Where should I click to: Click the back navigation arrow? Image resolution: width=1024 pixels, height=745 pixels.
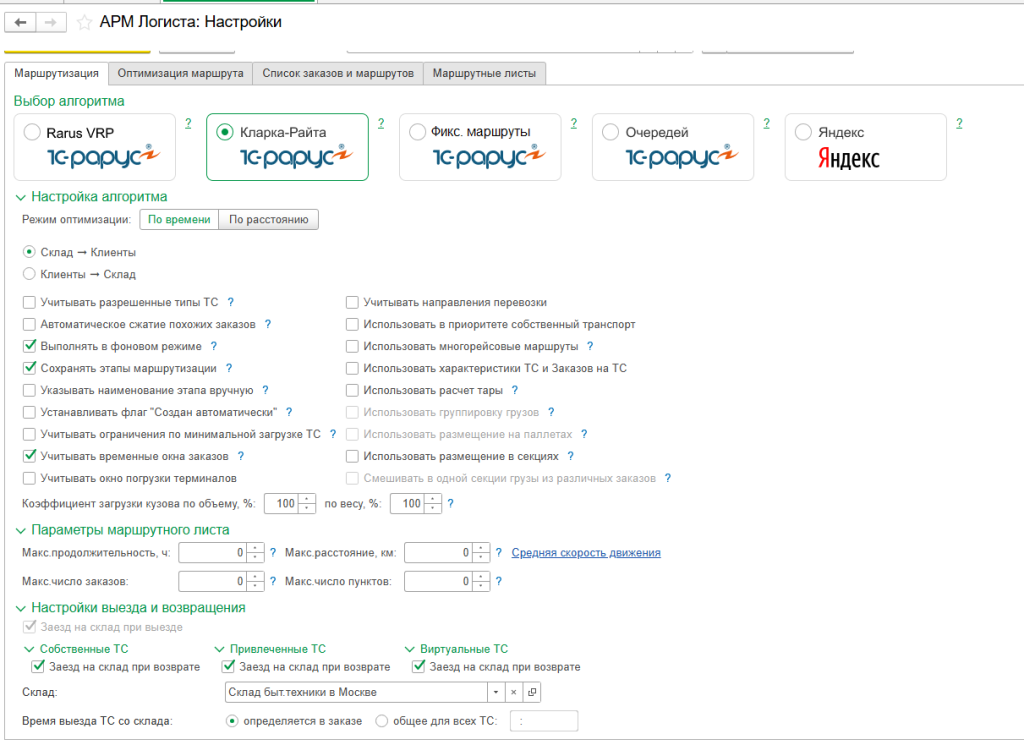click(21, 22)
